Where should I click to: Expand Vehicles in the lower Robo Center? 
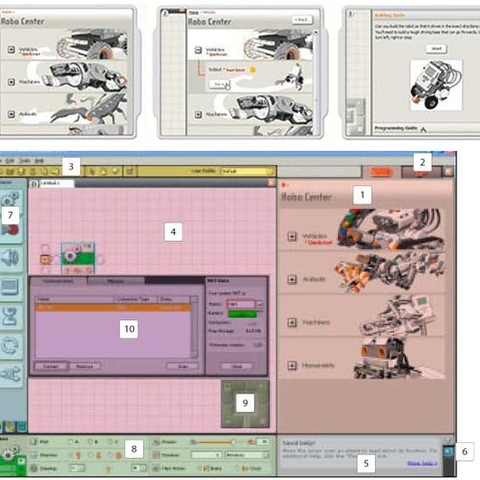(292, 237)
